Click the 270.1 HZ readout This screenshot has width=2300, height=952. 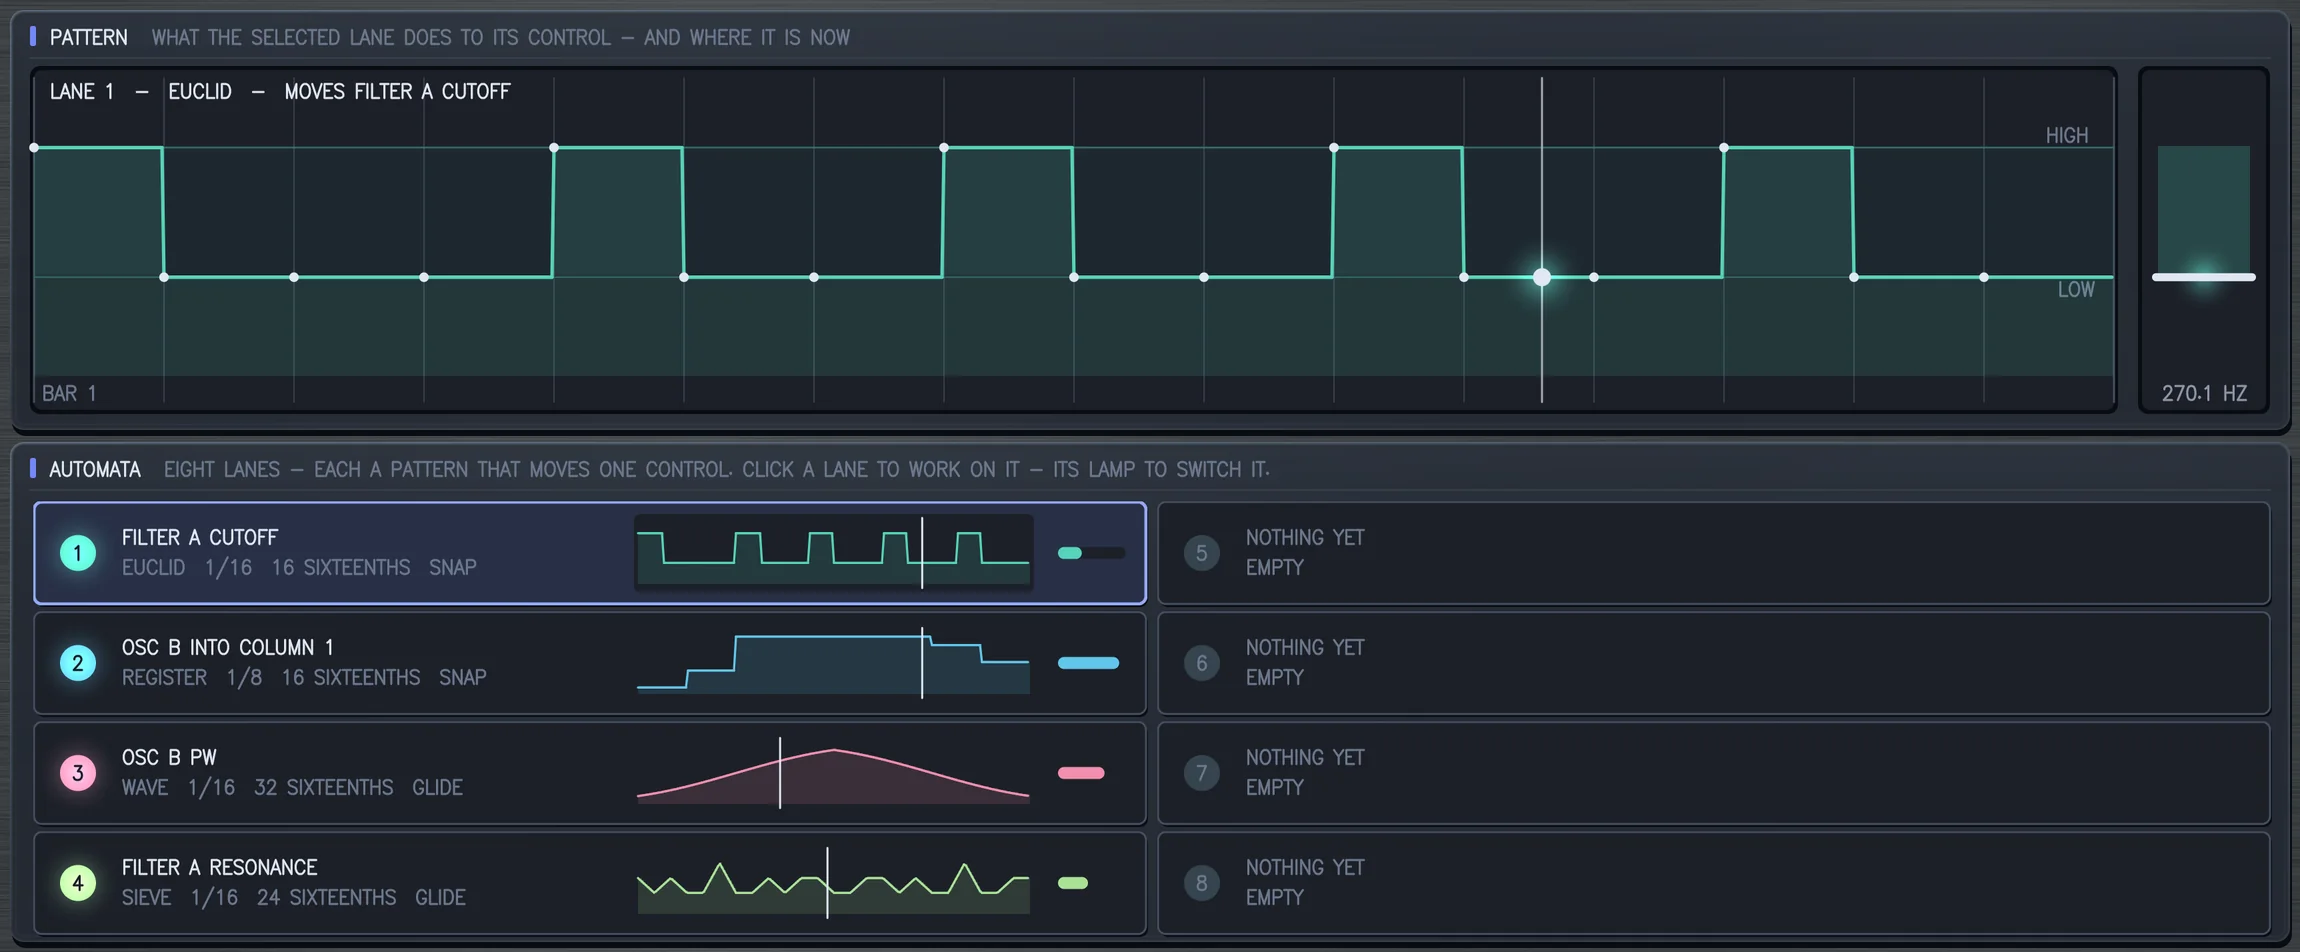coord(2204,393)
